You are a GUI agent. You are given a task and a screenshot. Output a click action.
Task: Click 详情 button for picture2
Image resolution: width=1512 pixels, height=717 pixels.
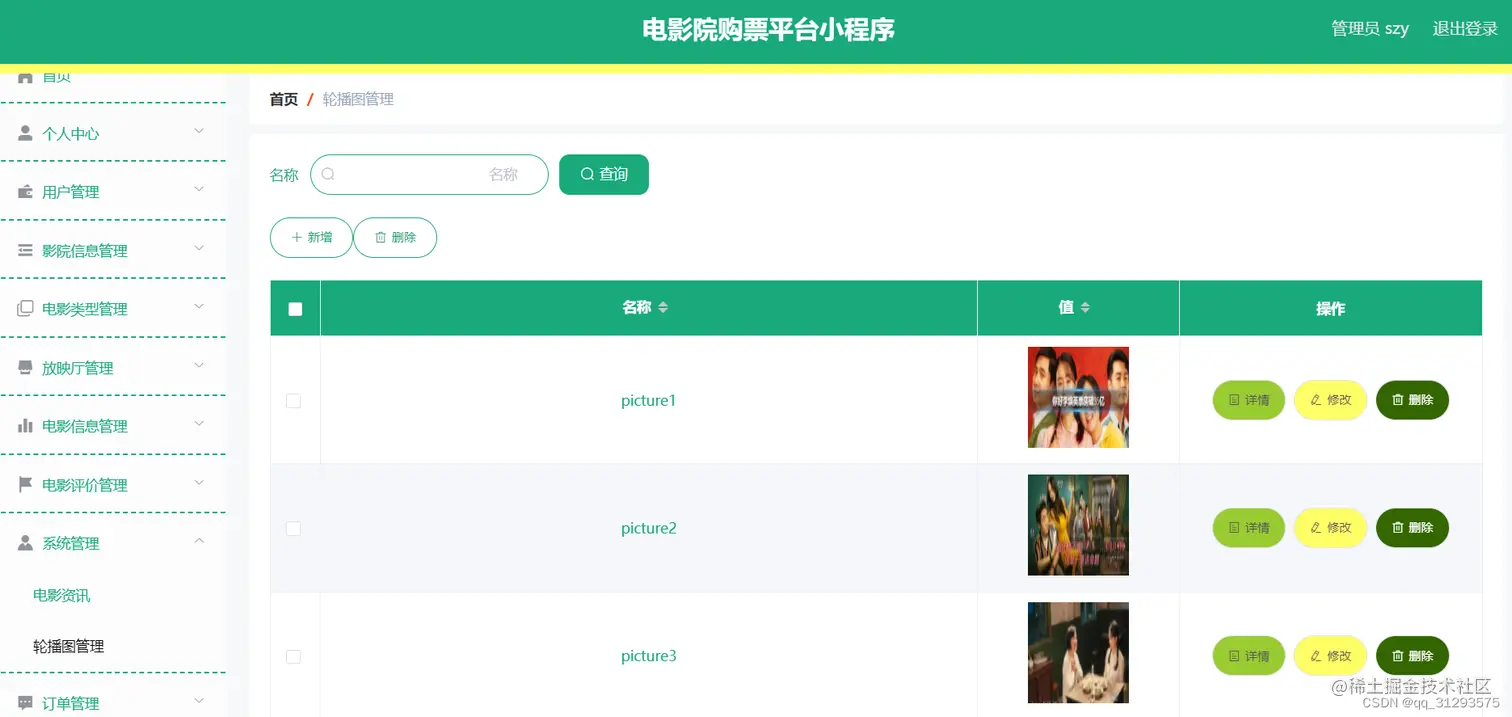1249,528
